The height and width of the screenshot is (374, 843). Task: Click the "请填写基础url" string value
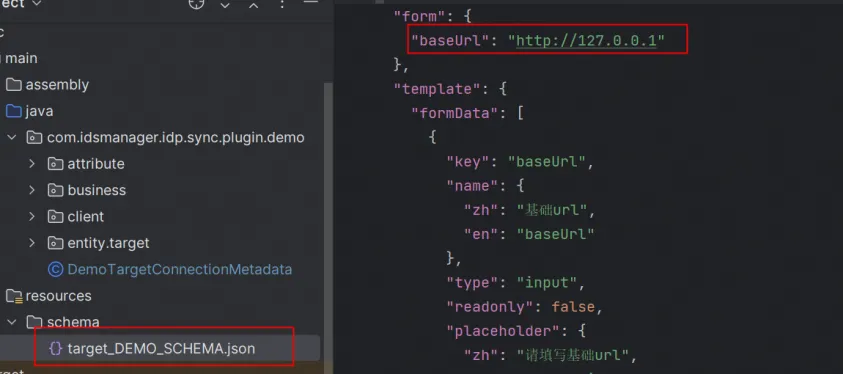point(573,355)
